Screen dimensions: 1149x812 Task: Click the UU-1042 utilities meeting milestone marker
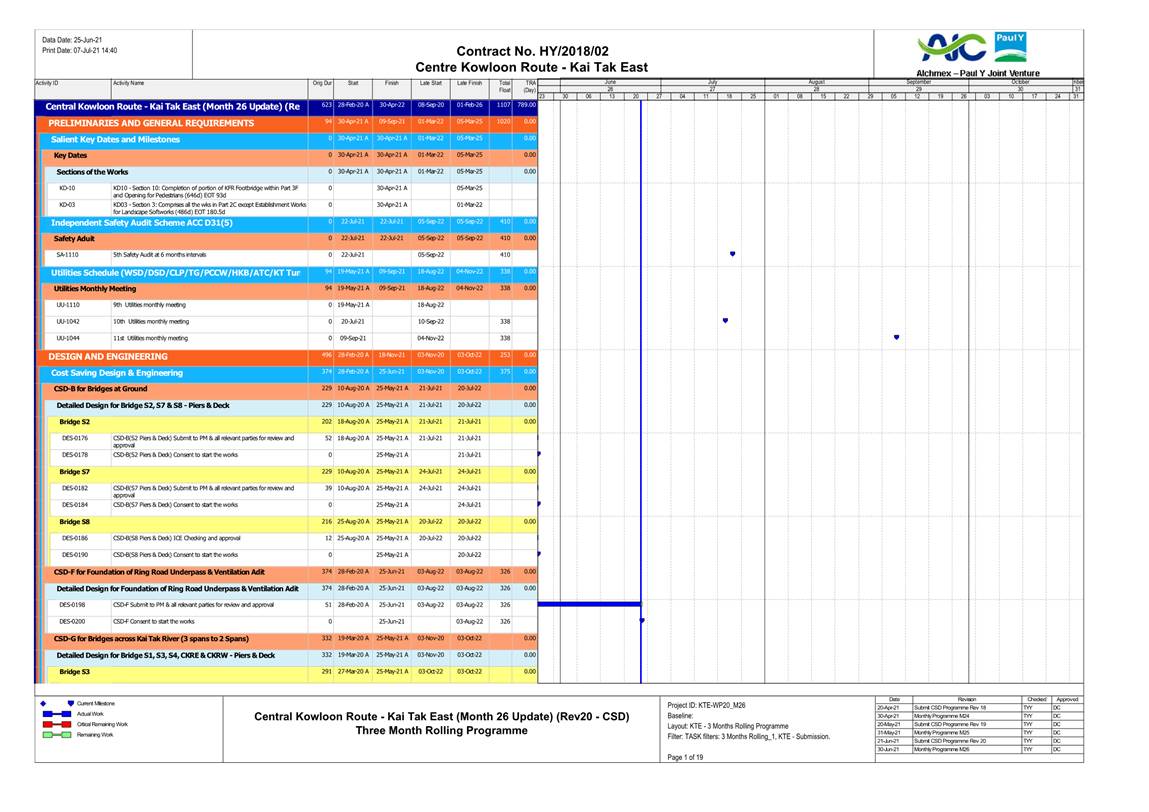pyautogui.click(x=725, y=321)
